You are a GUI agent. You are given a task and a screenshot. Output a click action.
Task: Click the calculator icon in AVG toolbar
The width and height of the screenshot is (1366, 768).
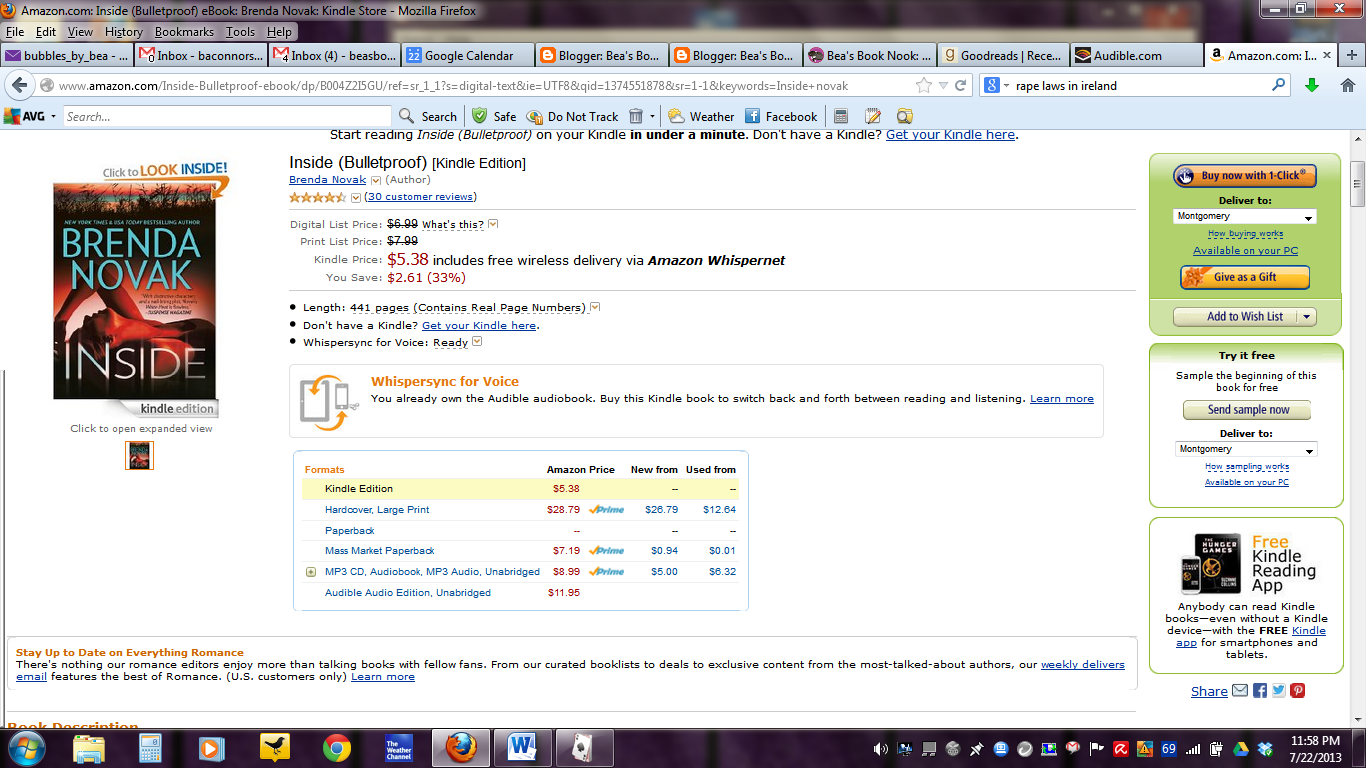(x=841, y=116)
